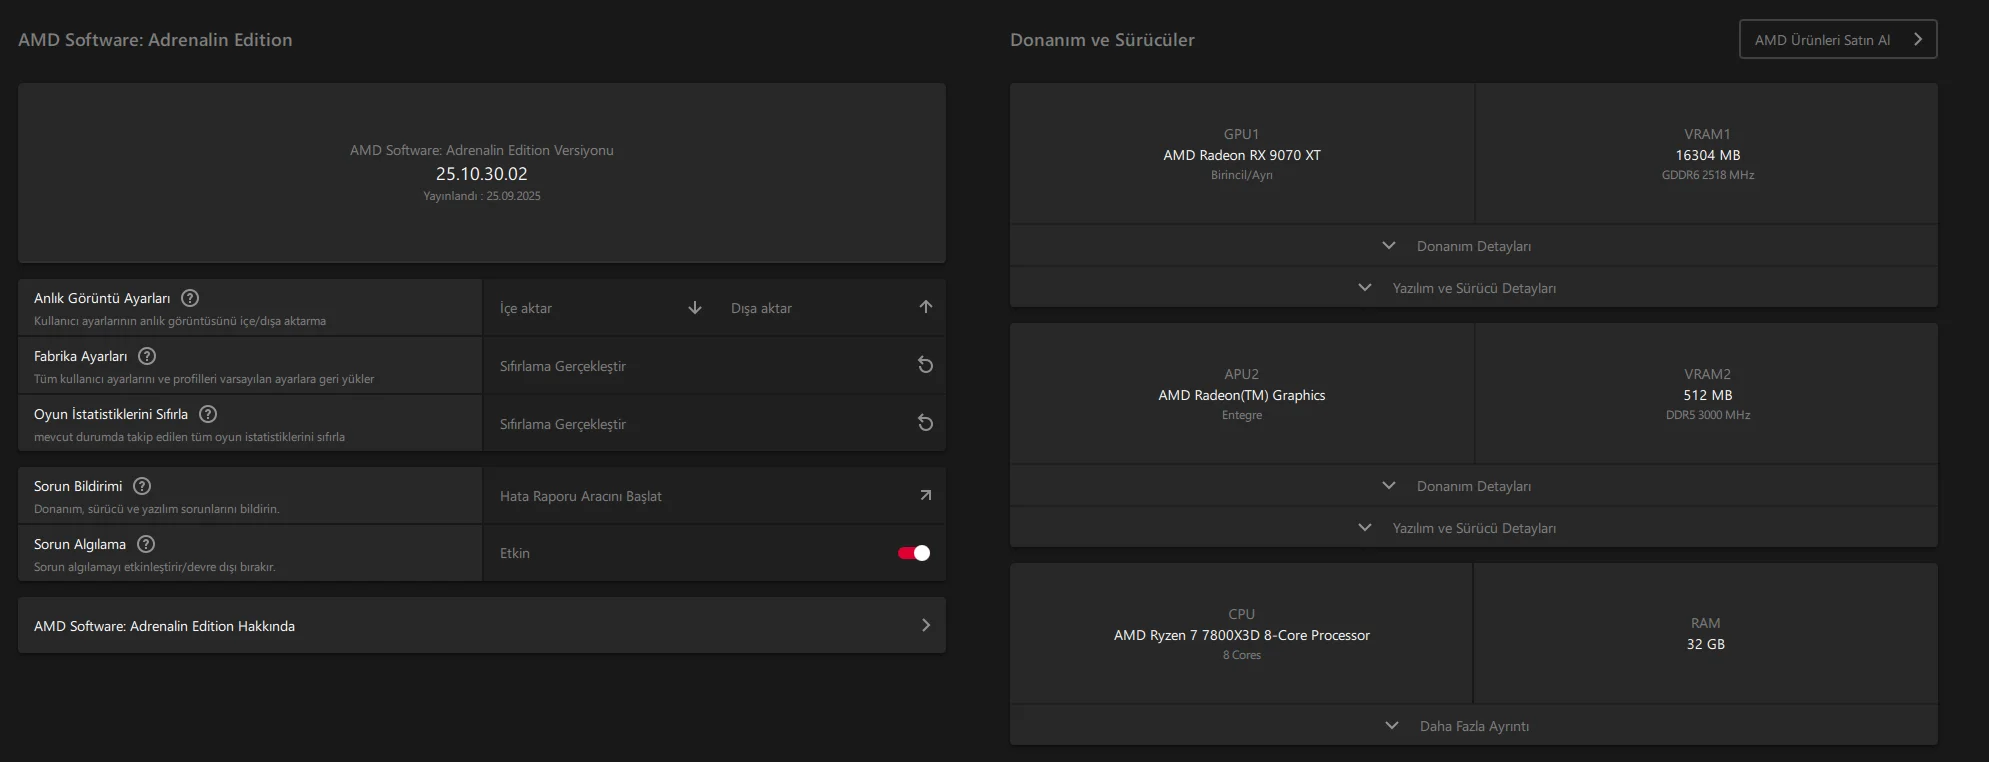Click the AMD Ürünleri Satın Al button
The image size is (1989, 762).
[1838, 39]
